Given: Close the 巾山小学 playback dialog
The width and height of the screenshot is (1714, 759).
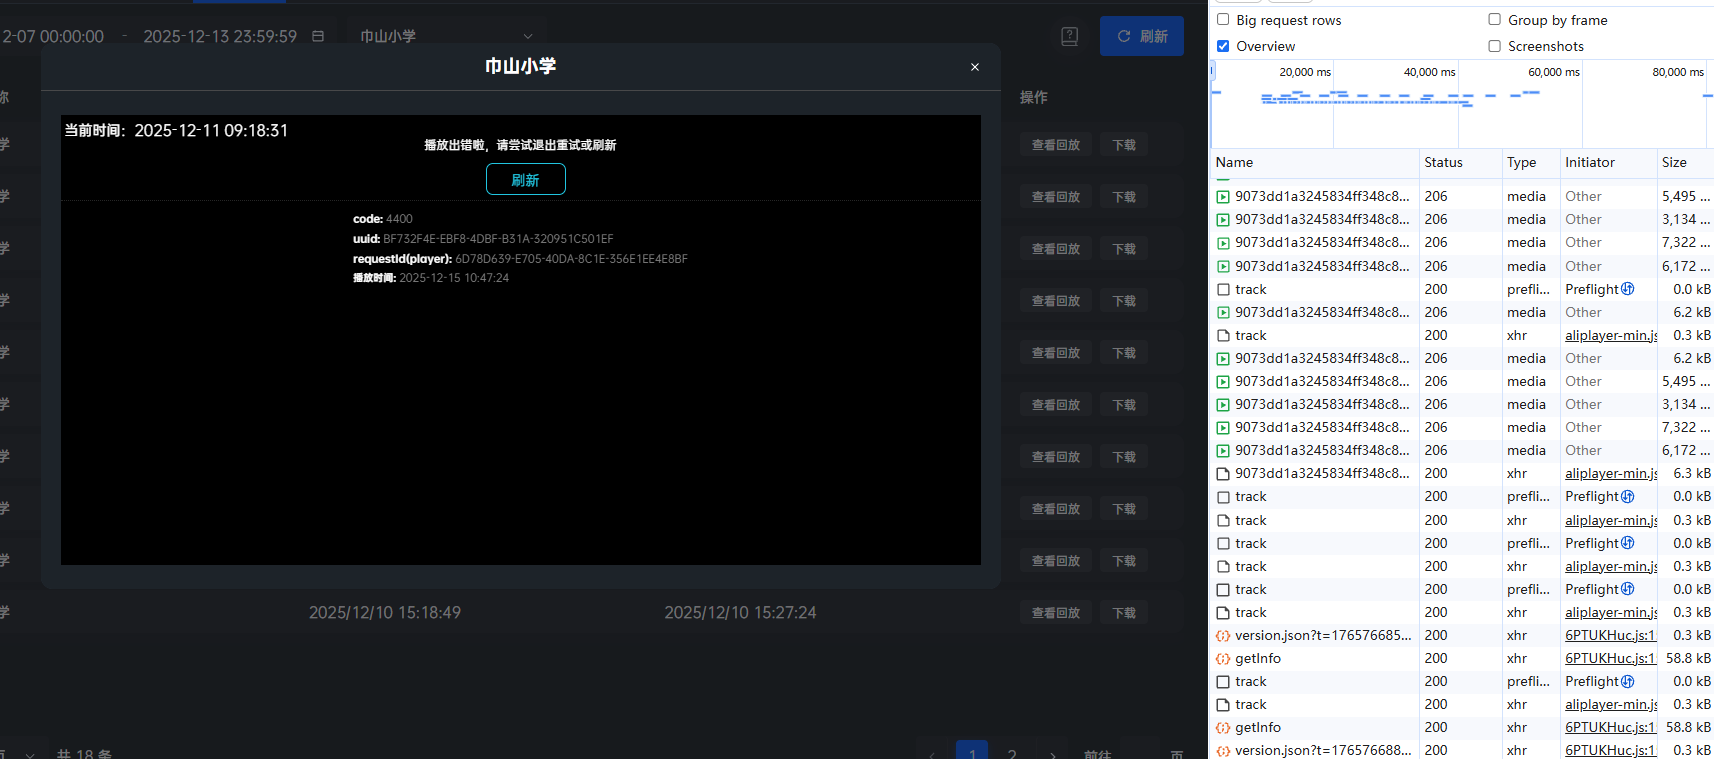Looking at the screenshot, I should [x=974, y=67].
